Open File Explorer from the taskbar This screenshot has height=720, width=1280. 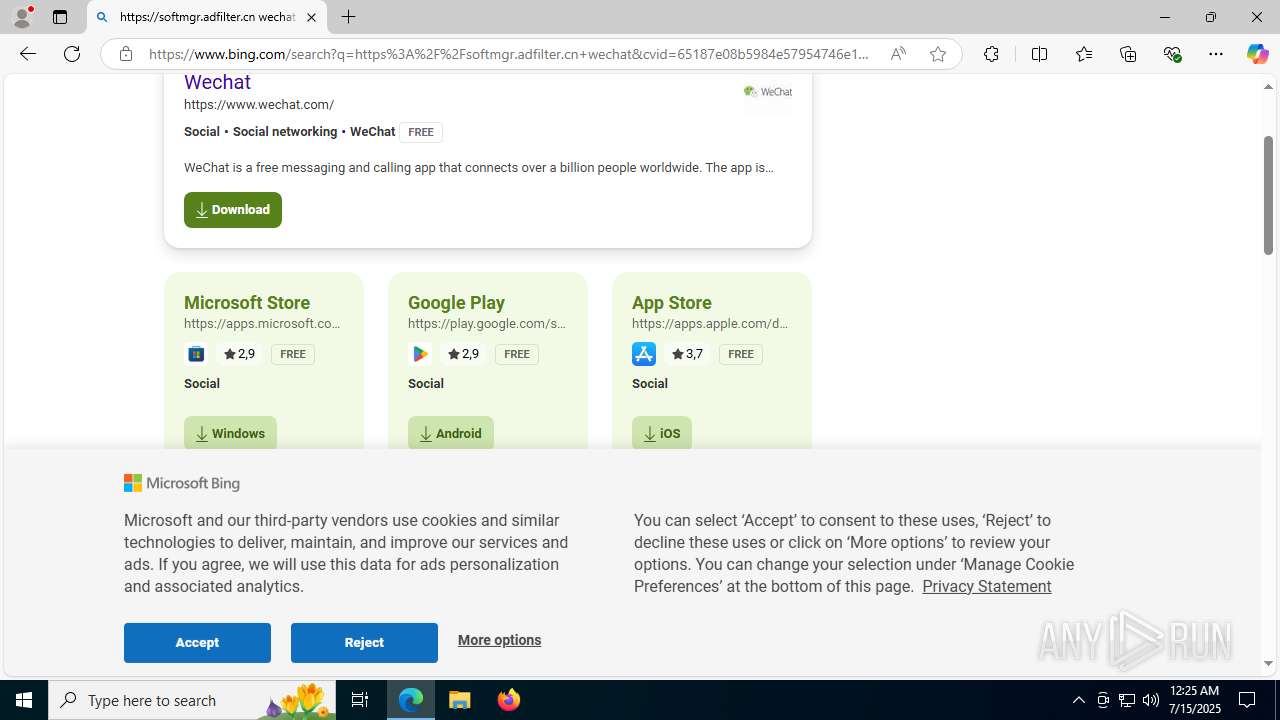click(460, 700)
